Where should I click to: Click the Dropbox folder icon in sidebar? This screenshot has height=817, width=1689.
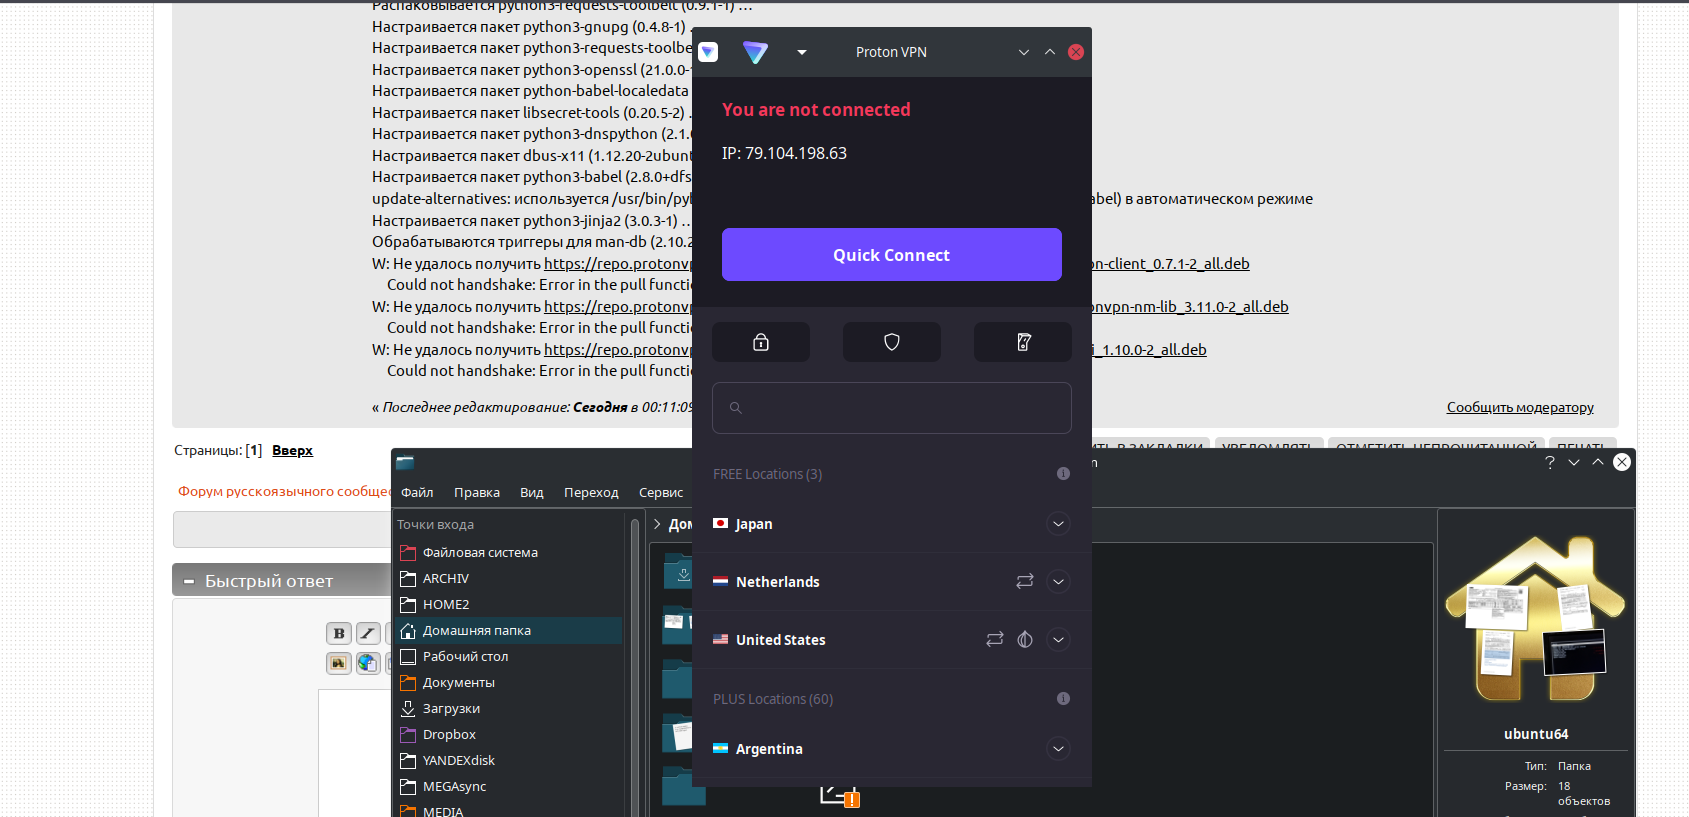coord(408,734)
